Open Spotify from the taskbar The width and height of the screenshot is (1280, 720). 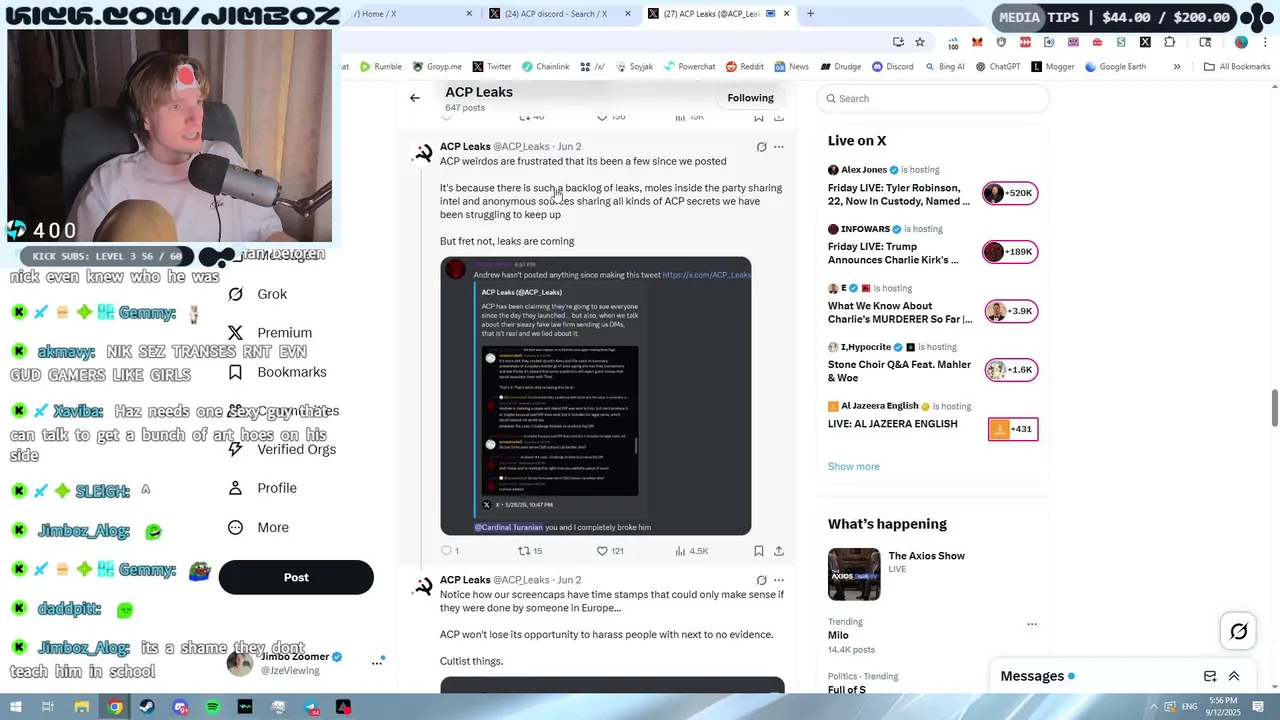[213, 707]
